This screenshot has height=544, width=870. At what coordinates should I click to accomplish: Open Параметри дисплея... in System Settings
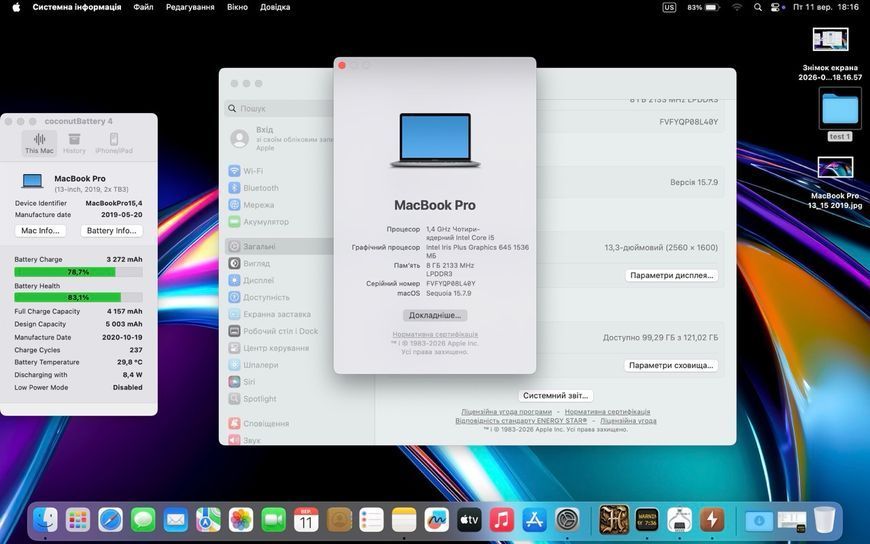671,275
